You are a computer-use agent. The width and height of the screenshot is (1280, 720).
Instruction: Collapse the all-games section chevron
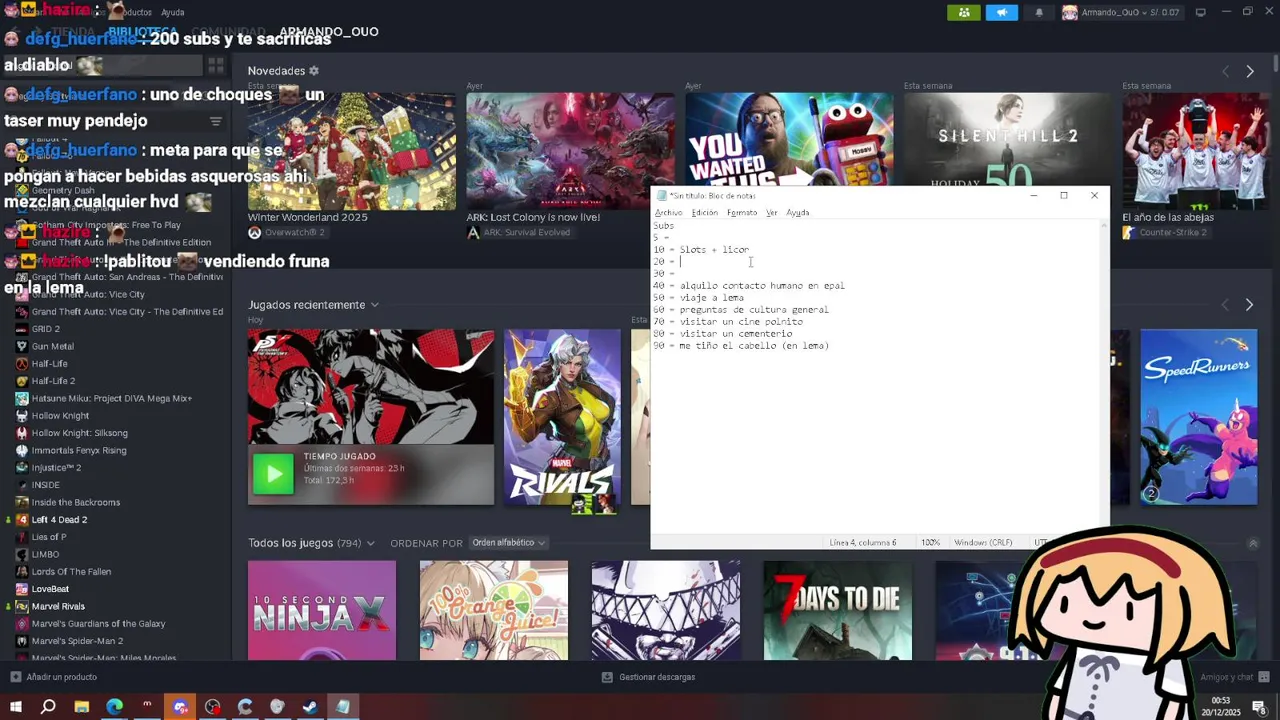pos(1253,543)
